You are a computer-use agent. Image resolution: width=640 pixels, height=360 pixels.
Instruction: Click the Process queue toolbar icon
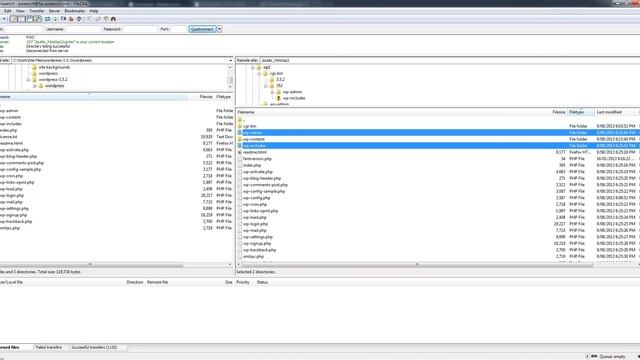[x=55, y=19]
